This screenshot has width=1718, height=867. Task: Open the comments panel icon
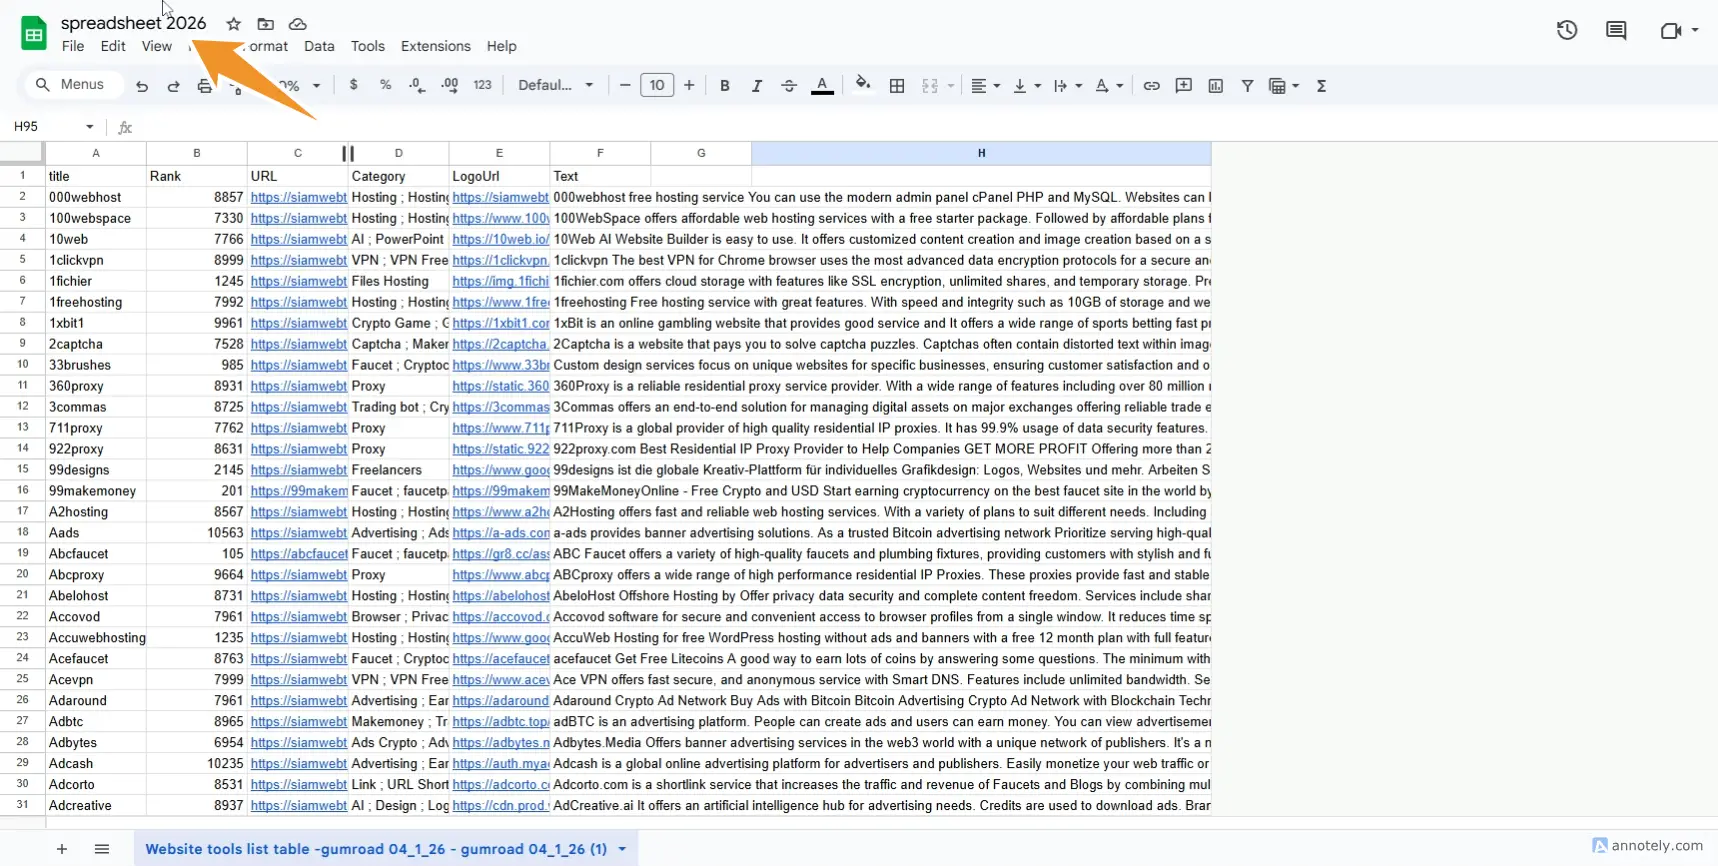point(1616,30)
